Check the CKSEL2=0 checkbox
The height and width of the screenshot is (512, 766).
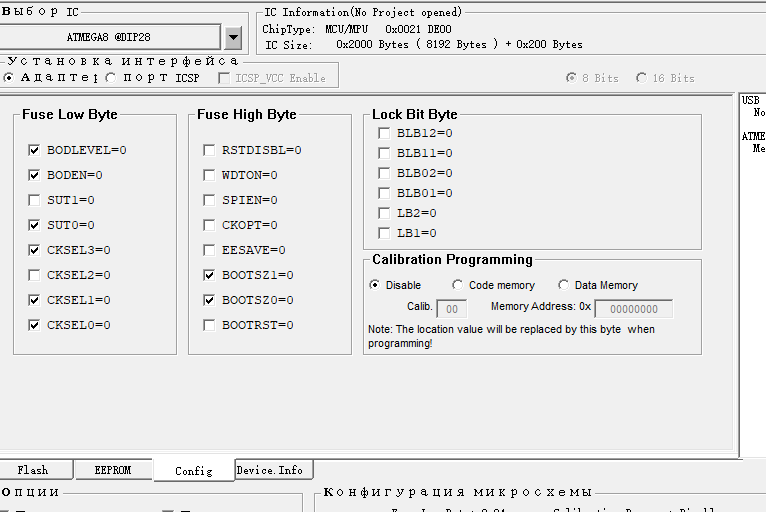pos(35,275)
